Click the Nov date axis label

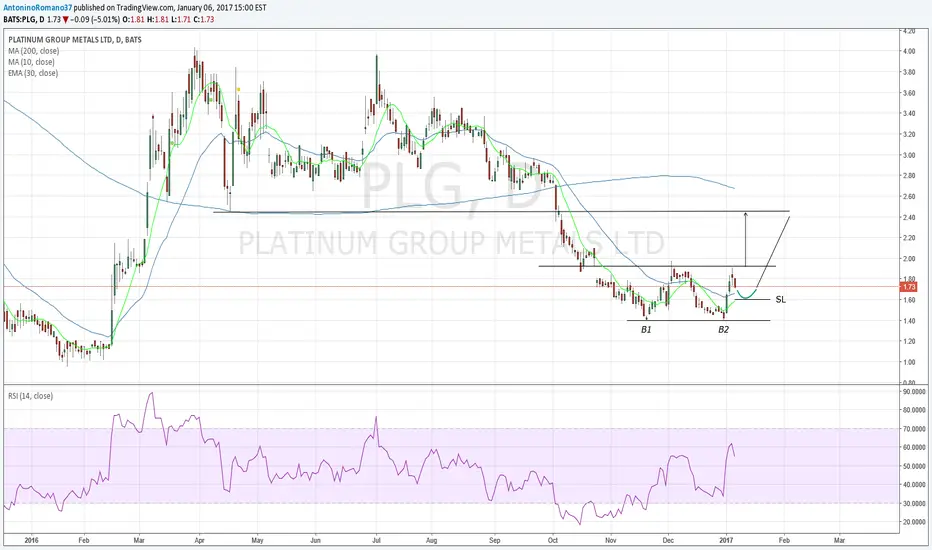(x=610, y=540)
